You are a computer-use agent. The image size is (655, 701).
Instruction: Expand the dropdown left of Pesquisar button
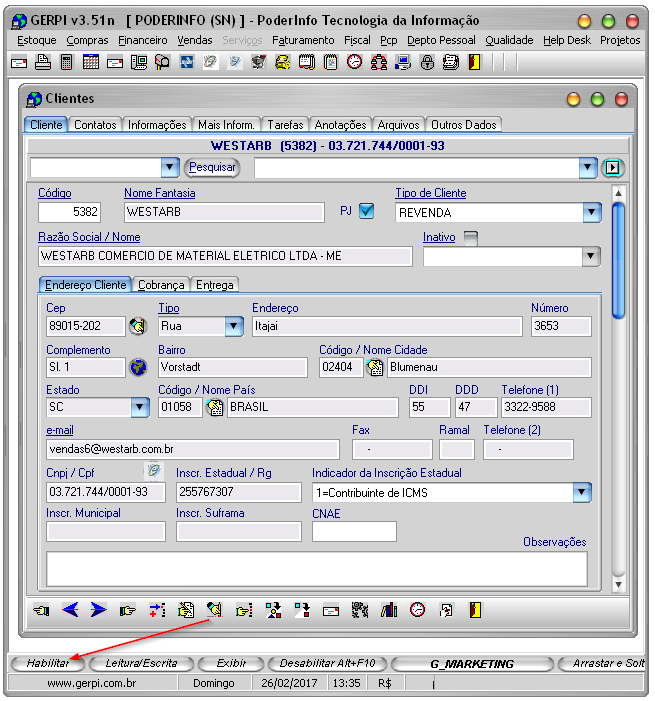tap(169, 168)
